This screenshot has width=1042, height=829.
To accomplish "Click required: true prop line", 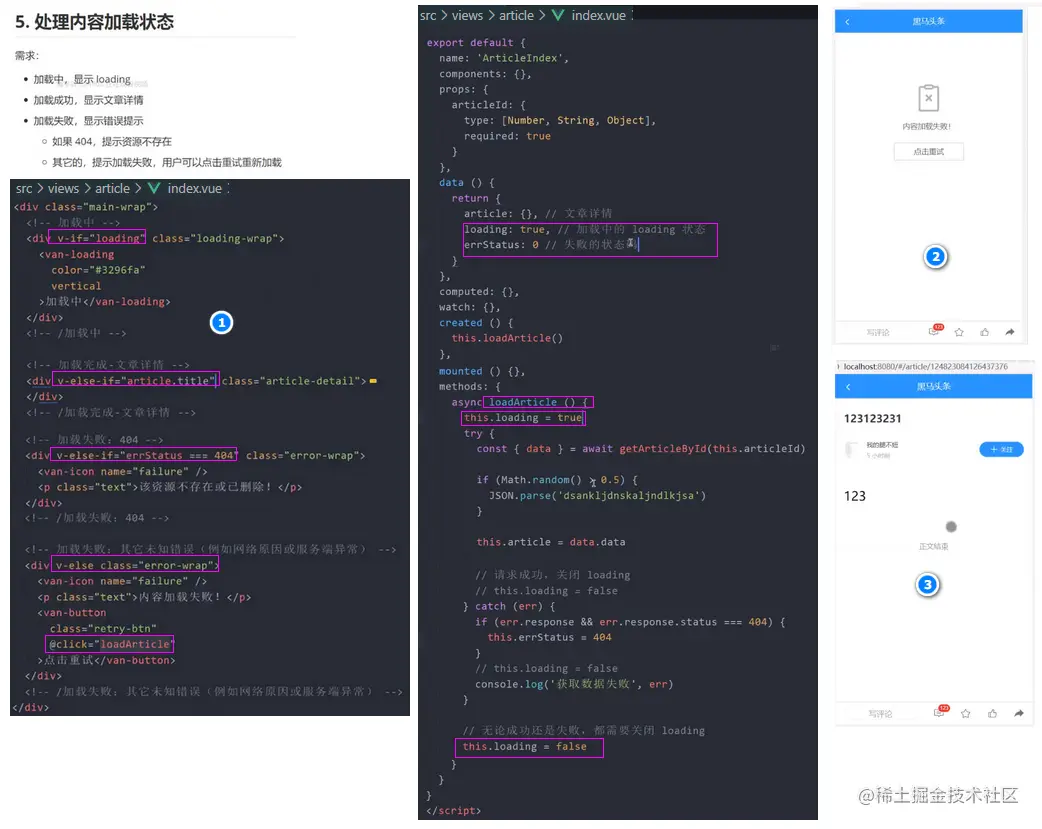I will click(x=507, y=136).
